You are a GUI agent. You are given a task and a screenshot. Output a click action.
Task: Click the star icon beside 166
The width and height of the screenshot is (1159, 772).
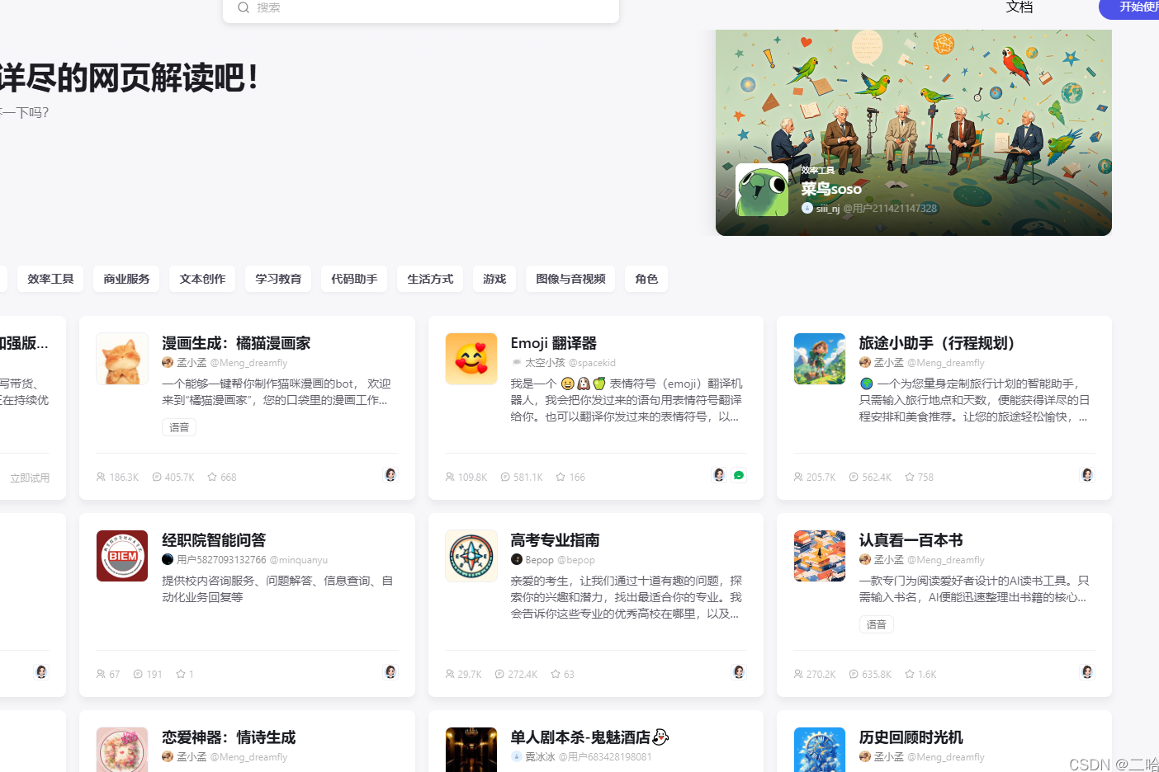click(560, 477)
